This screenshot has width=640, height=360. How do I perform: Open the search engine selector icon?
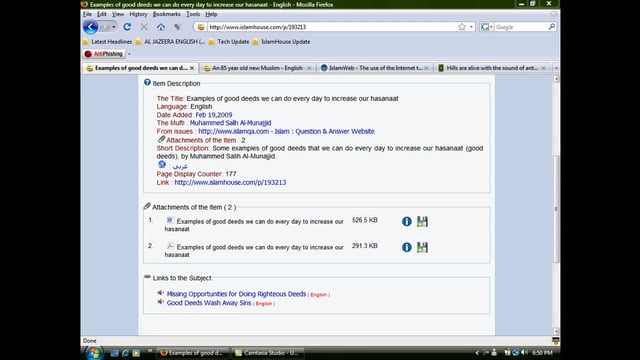pyautogui.click(x=486, y=27)
